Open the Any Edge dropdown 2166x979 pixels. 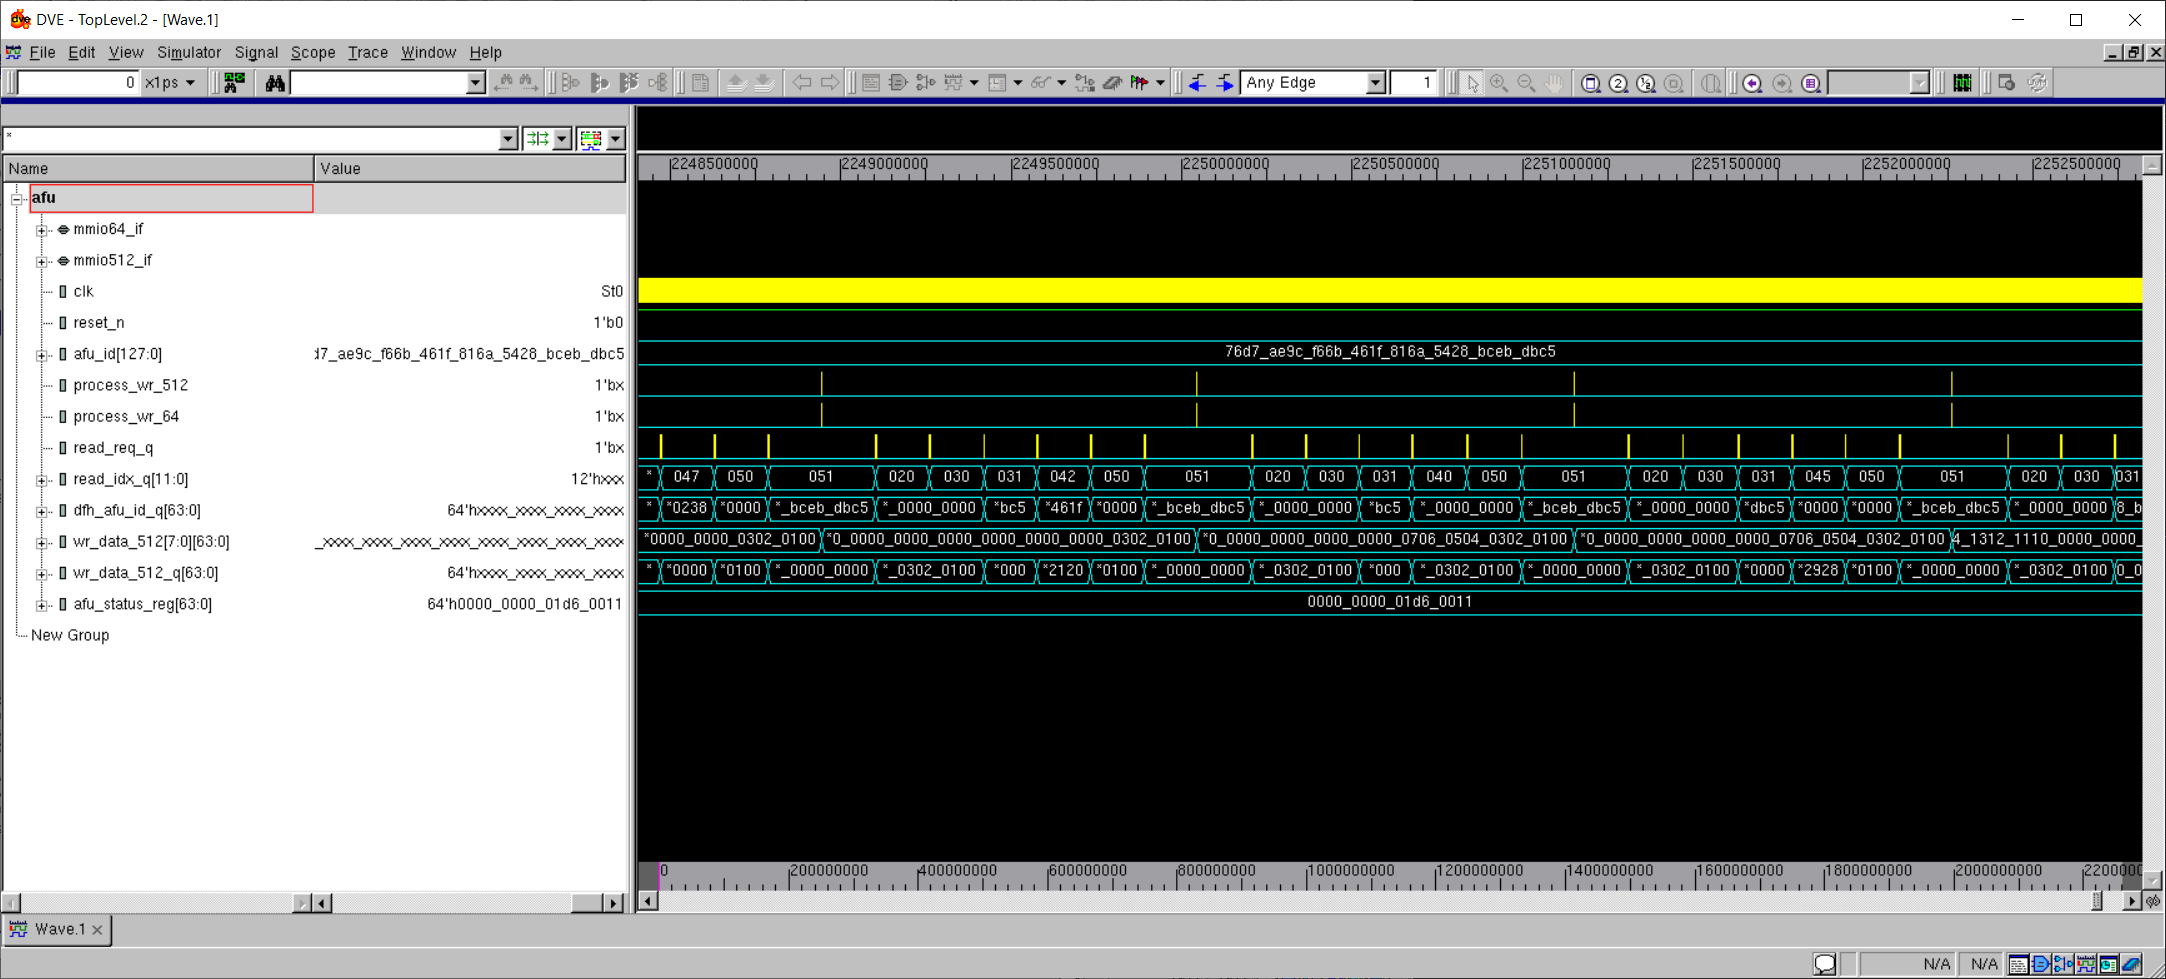coord(1376,83)
